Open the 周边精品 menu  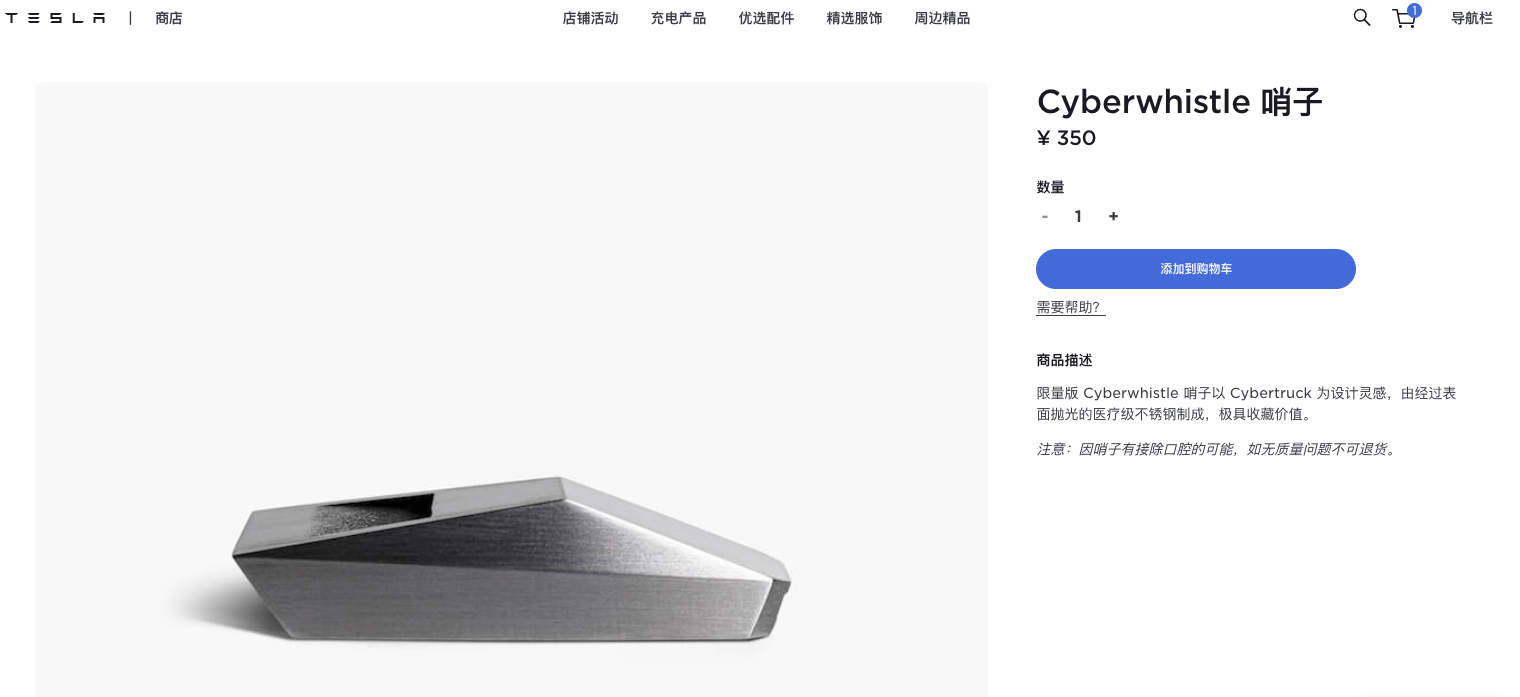[x=942, y=18]
